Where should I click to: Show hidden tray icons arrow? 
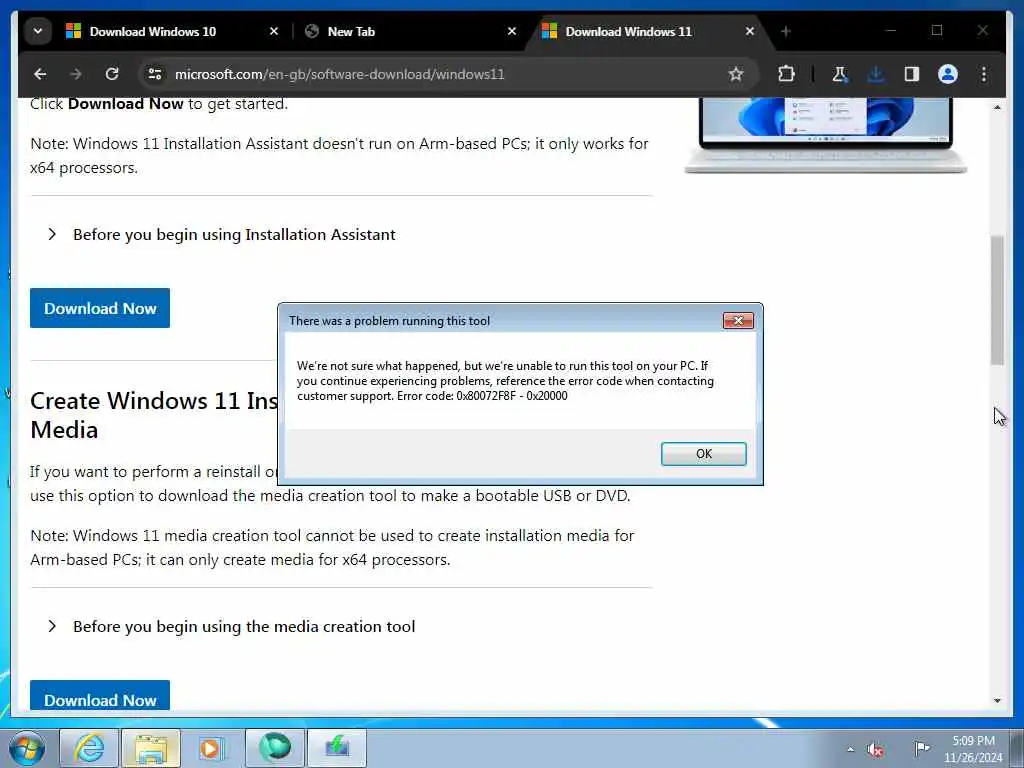point(850,750)
